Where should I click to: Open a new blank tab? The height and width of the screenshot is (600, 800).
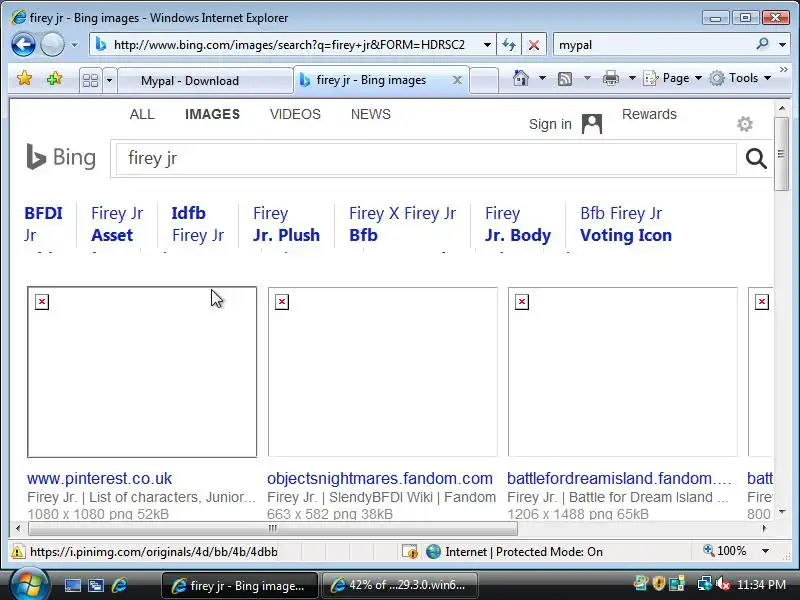pos(483,81)
